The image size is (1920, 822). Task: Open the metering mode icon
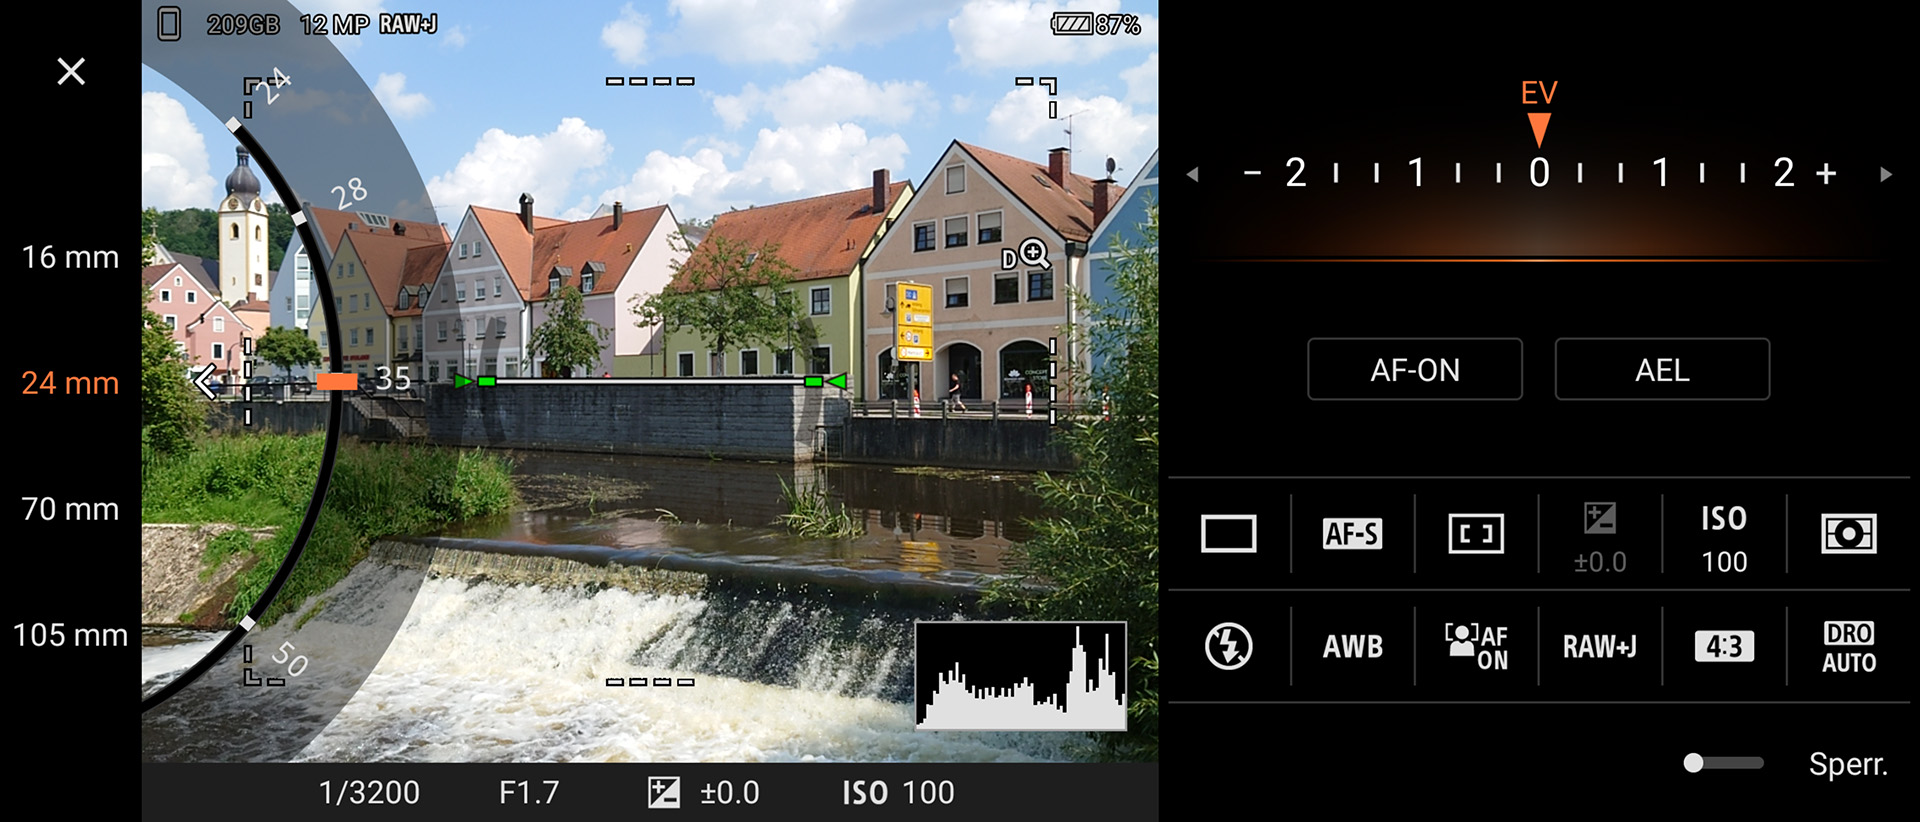coord(1848,534)
